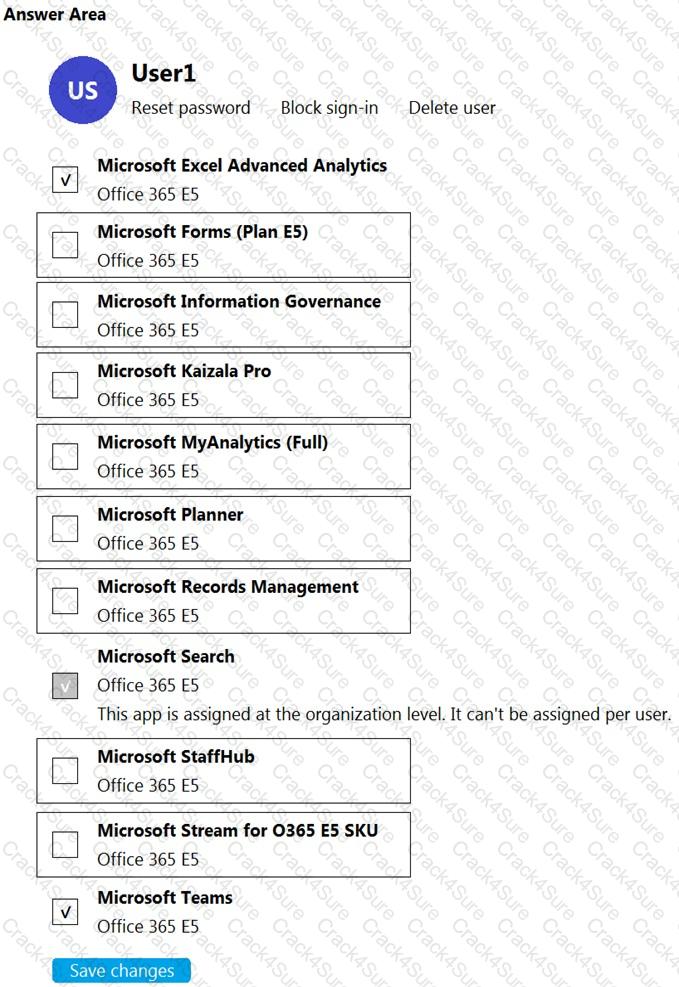
Task: Click the Delete user option
Action: [450, 107]
